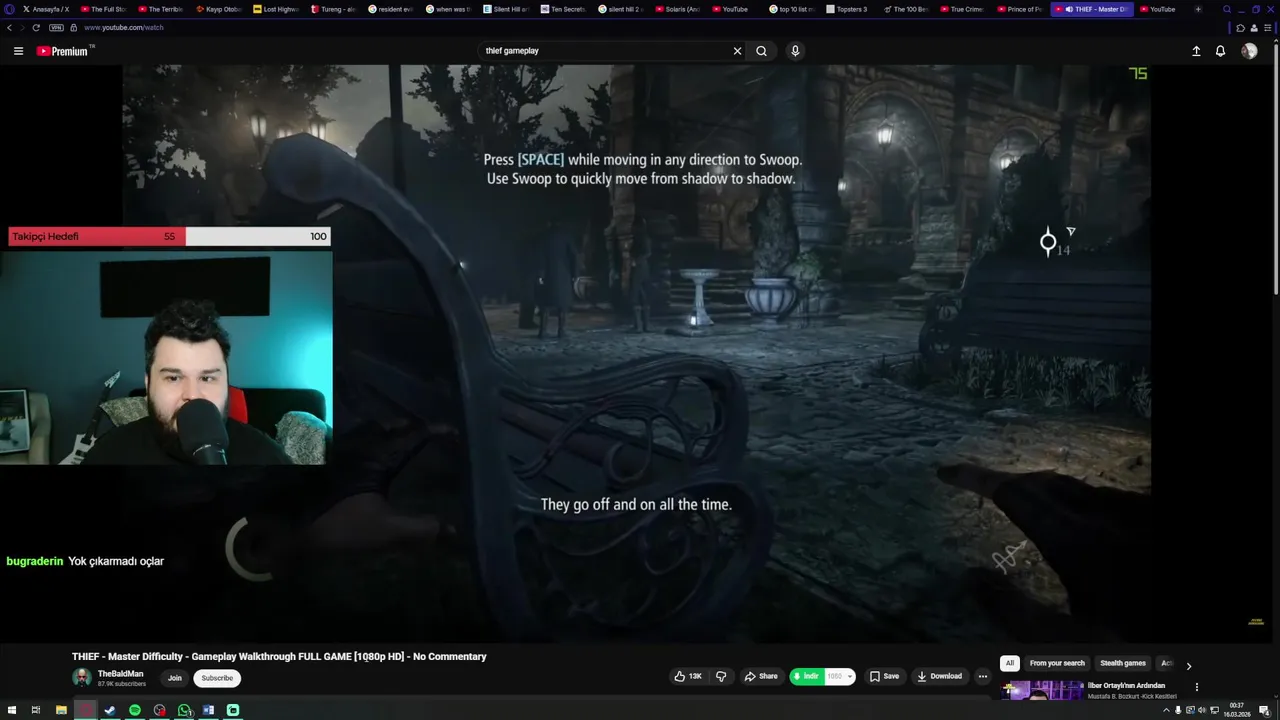Save the video to a playlist
1280x720 pixels.
click(x=884, y=677)
